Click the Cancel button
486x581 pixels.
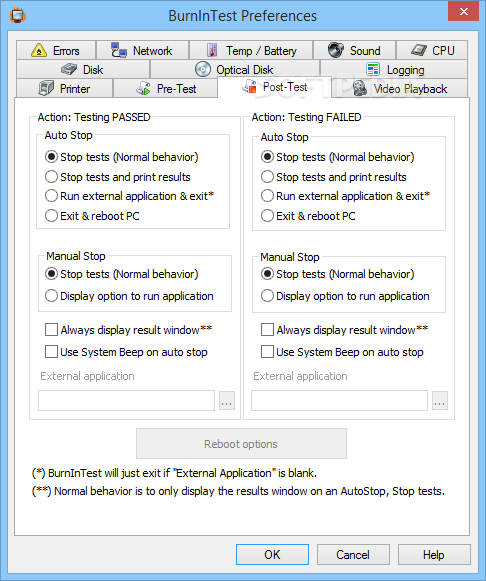353,555
